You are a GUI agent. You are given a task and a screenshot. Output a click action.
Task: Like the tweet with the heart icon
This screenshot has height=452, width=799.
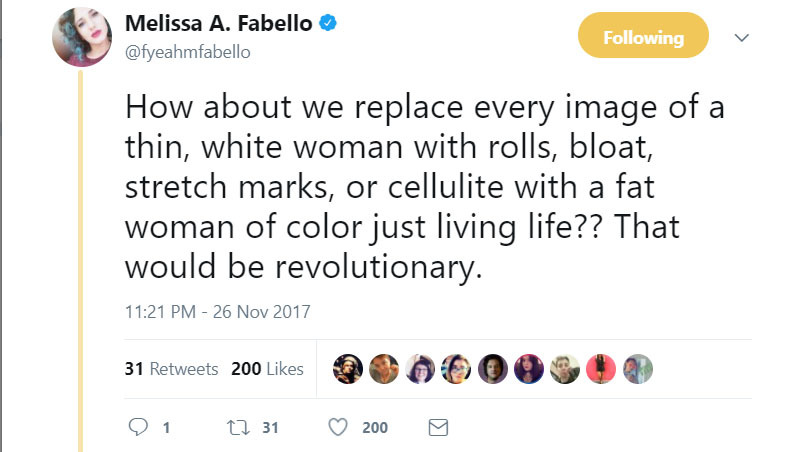[x=338, y=427]
